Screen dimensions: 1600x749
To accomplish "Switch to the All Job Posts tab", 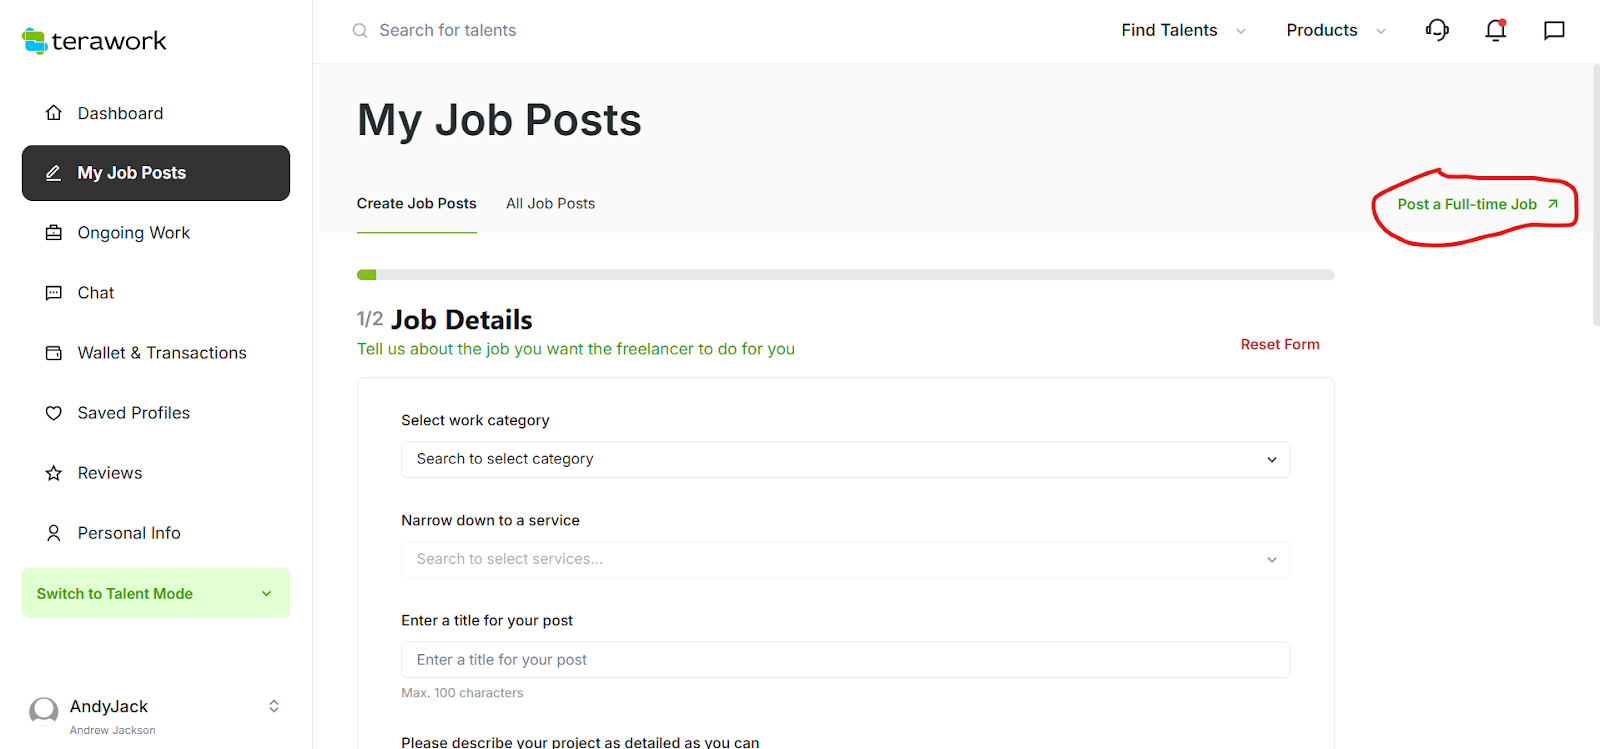I will pos(550,203).
